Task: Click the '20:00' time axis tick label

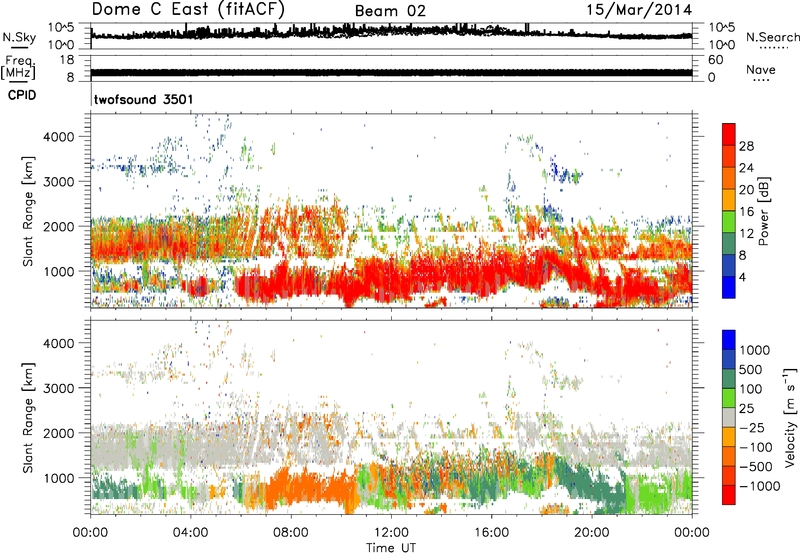Action: pos(591,533)
